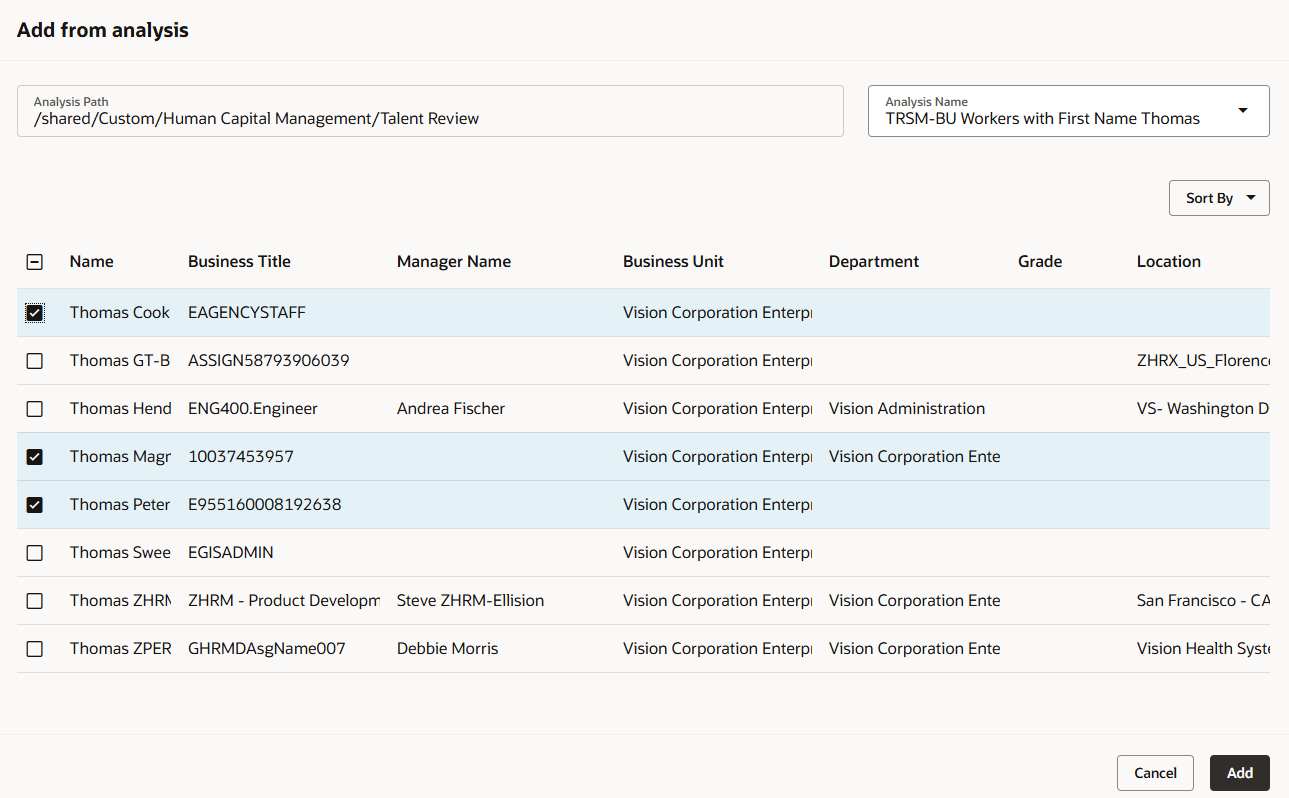The width and height of the screenshot is (1289, 798).
Task: Toggle the select-all checkbox in header
Action: tap(35, 261)
